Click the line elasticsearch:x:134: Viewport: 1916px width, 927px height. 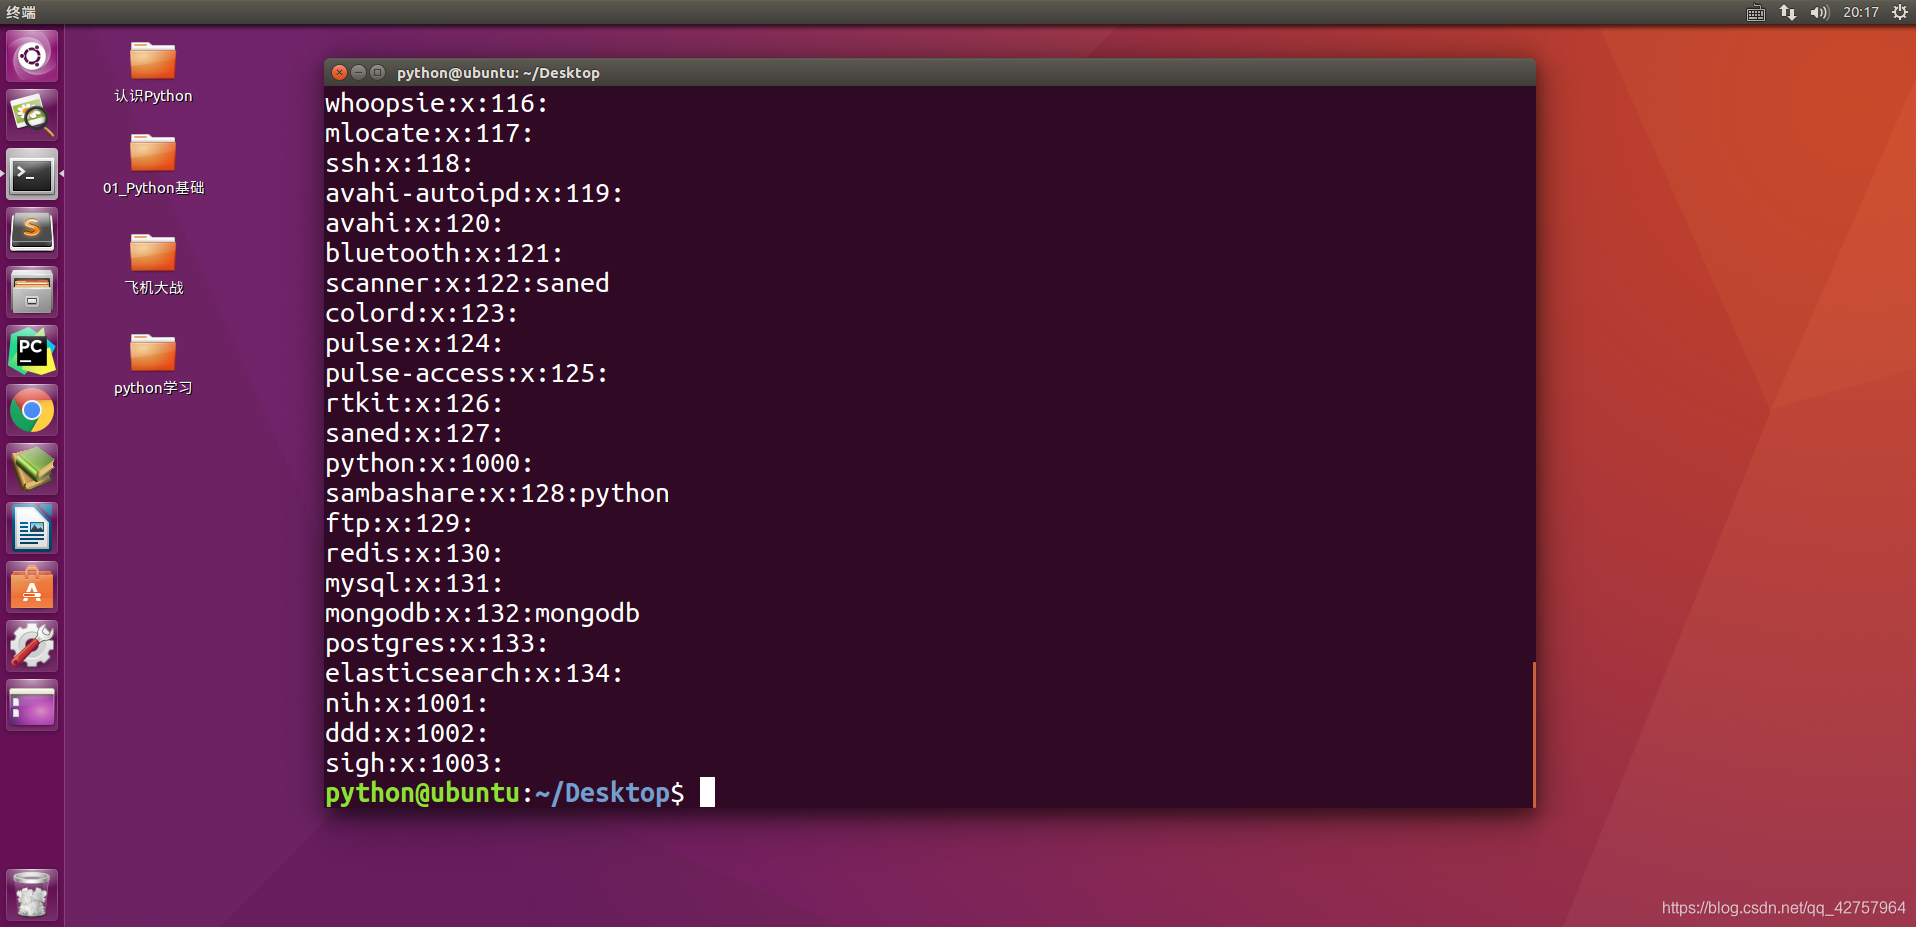(474, 673)
